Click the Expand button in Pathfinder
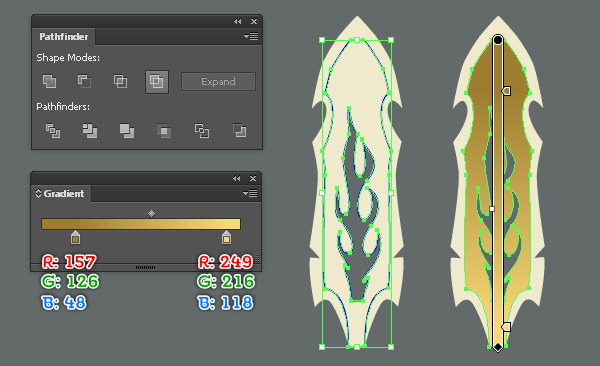 click(218, 82)
